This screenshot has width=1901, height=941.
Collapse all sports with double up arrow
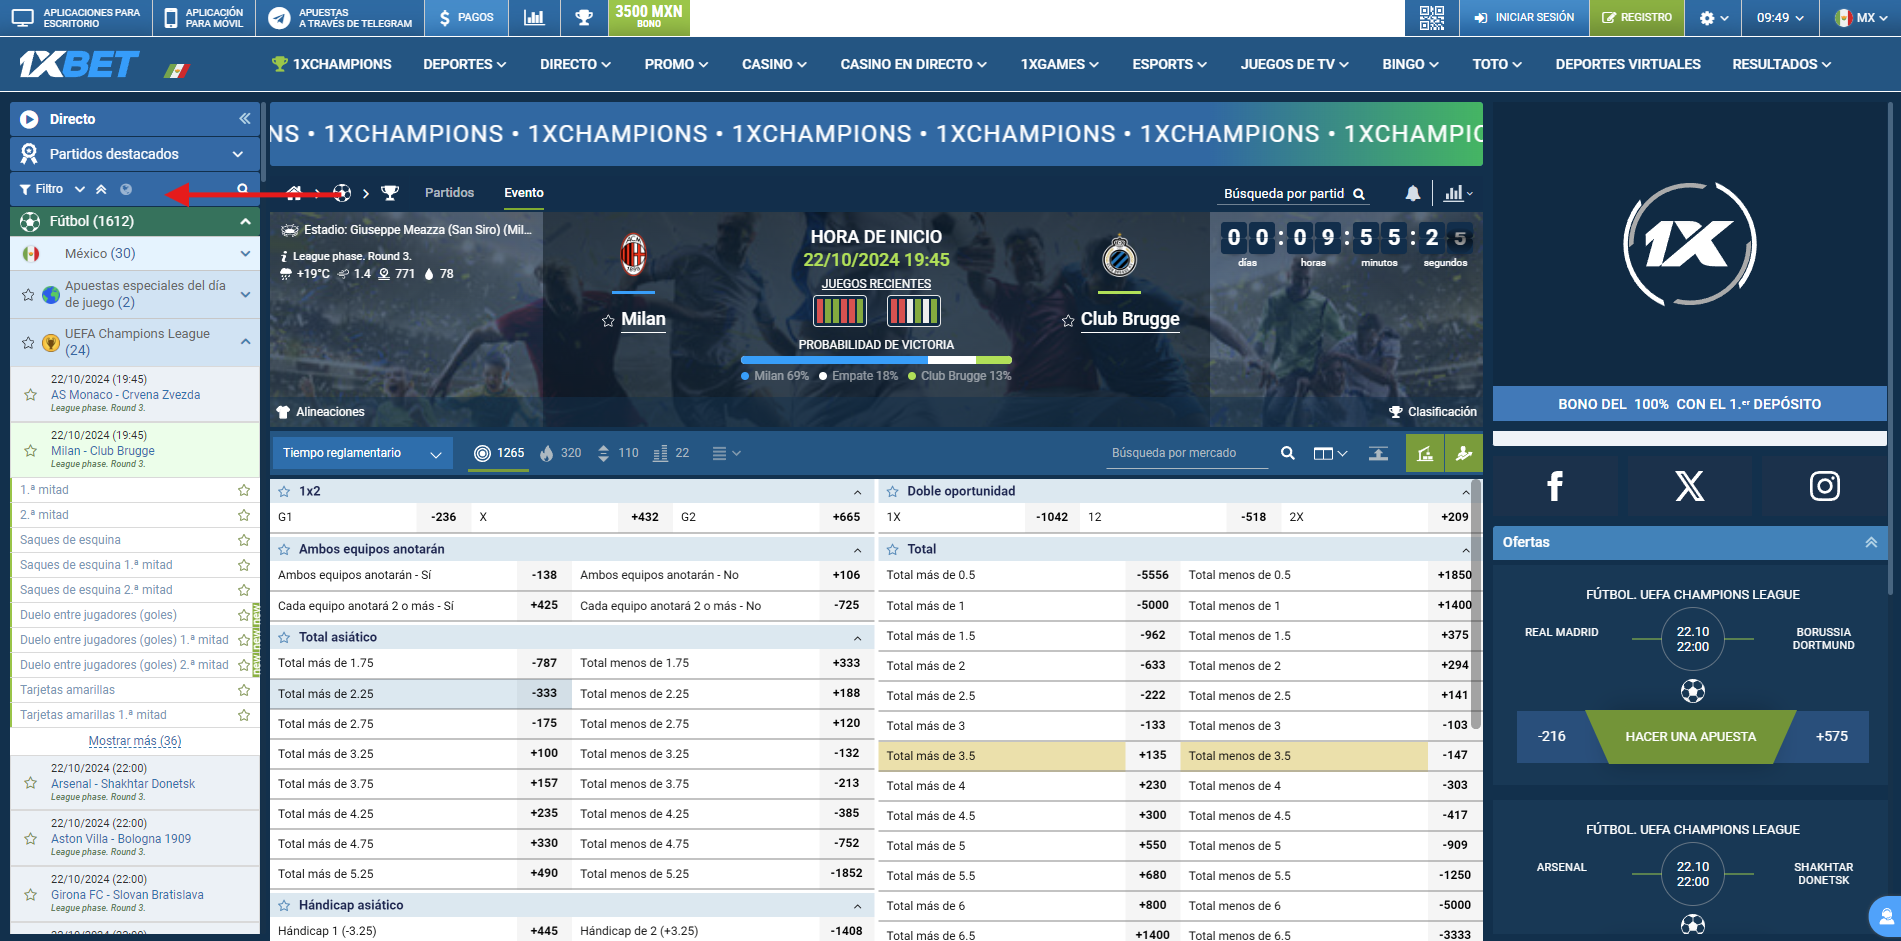pyautogui.click(x=101, y=189)
